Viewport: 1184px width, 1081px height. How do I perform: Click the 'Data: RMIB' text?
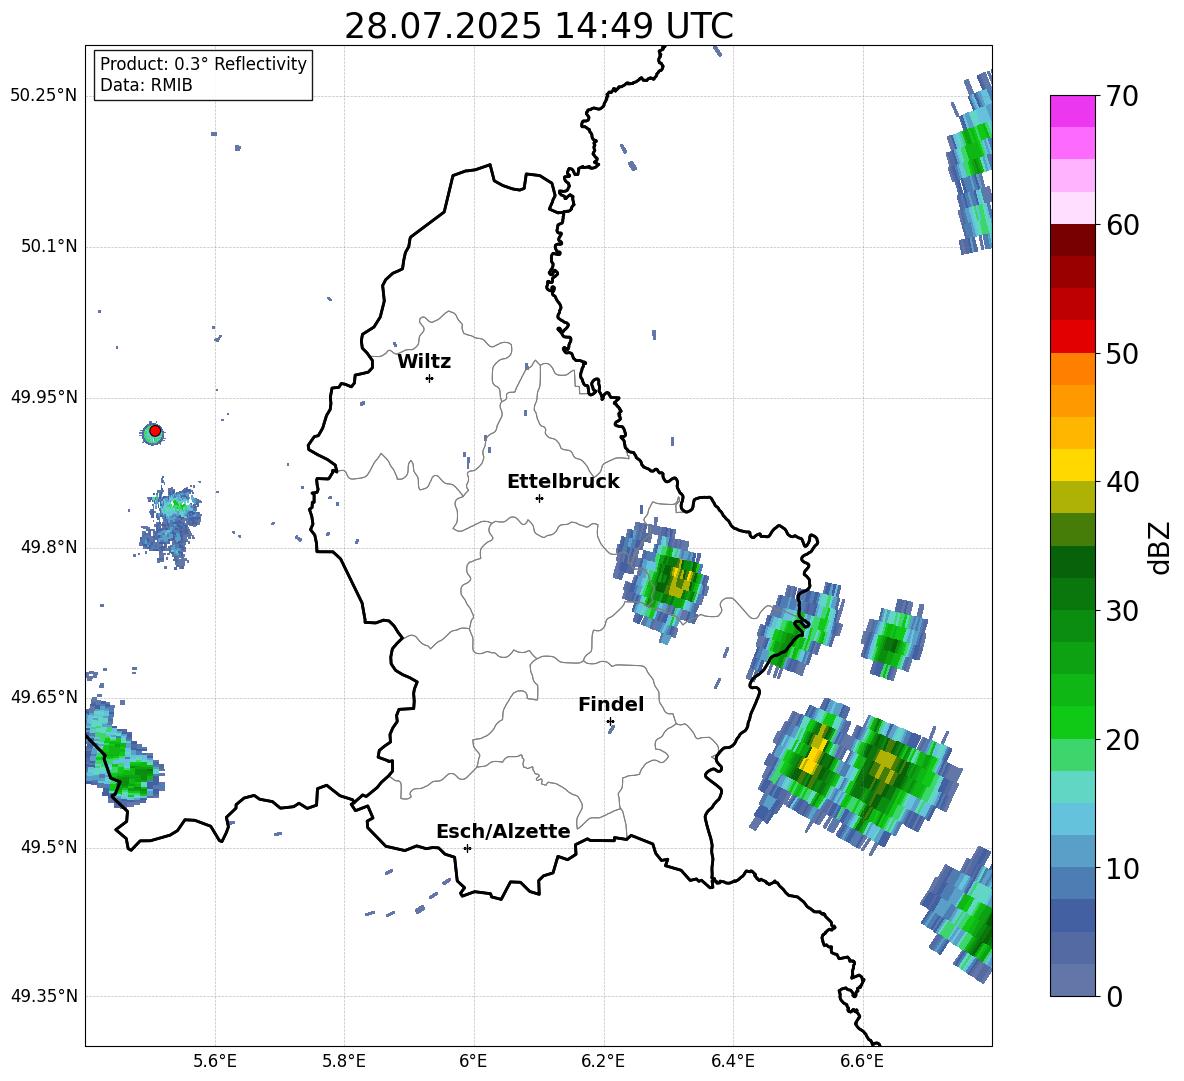(x=146, y=85)
